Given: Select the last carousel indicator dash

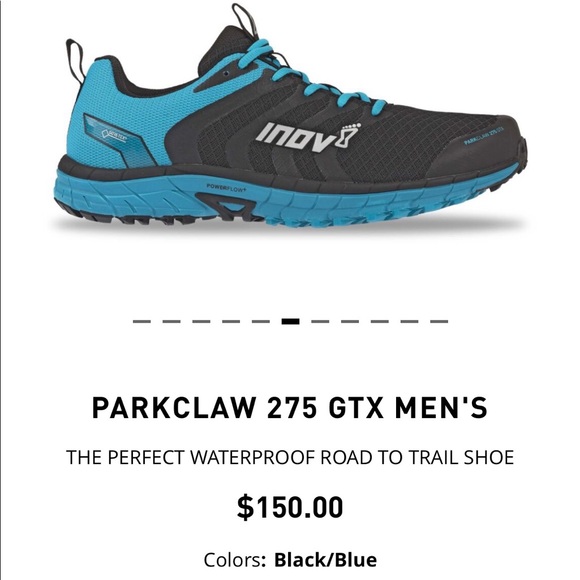Looking at the screenshot, I should 439,321.
